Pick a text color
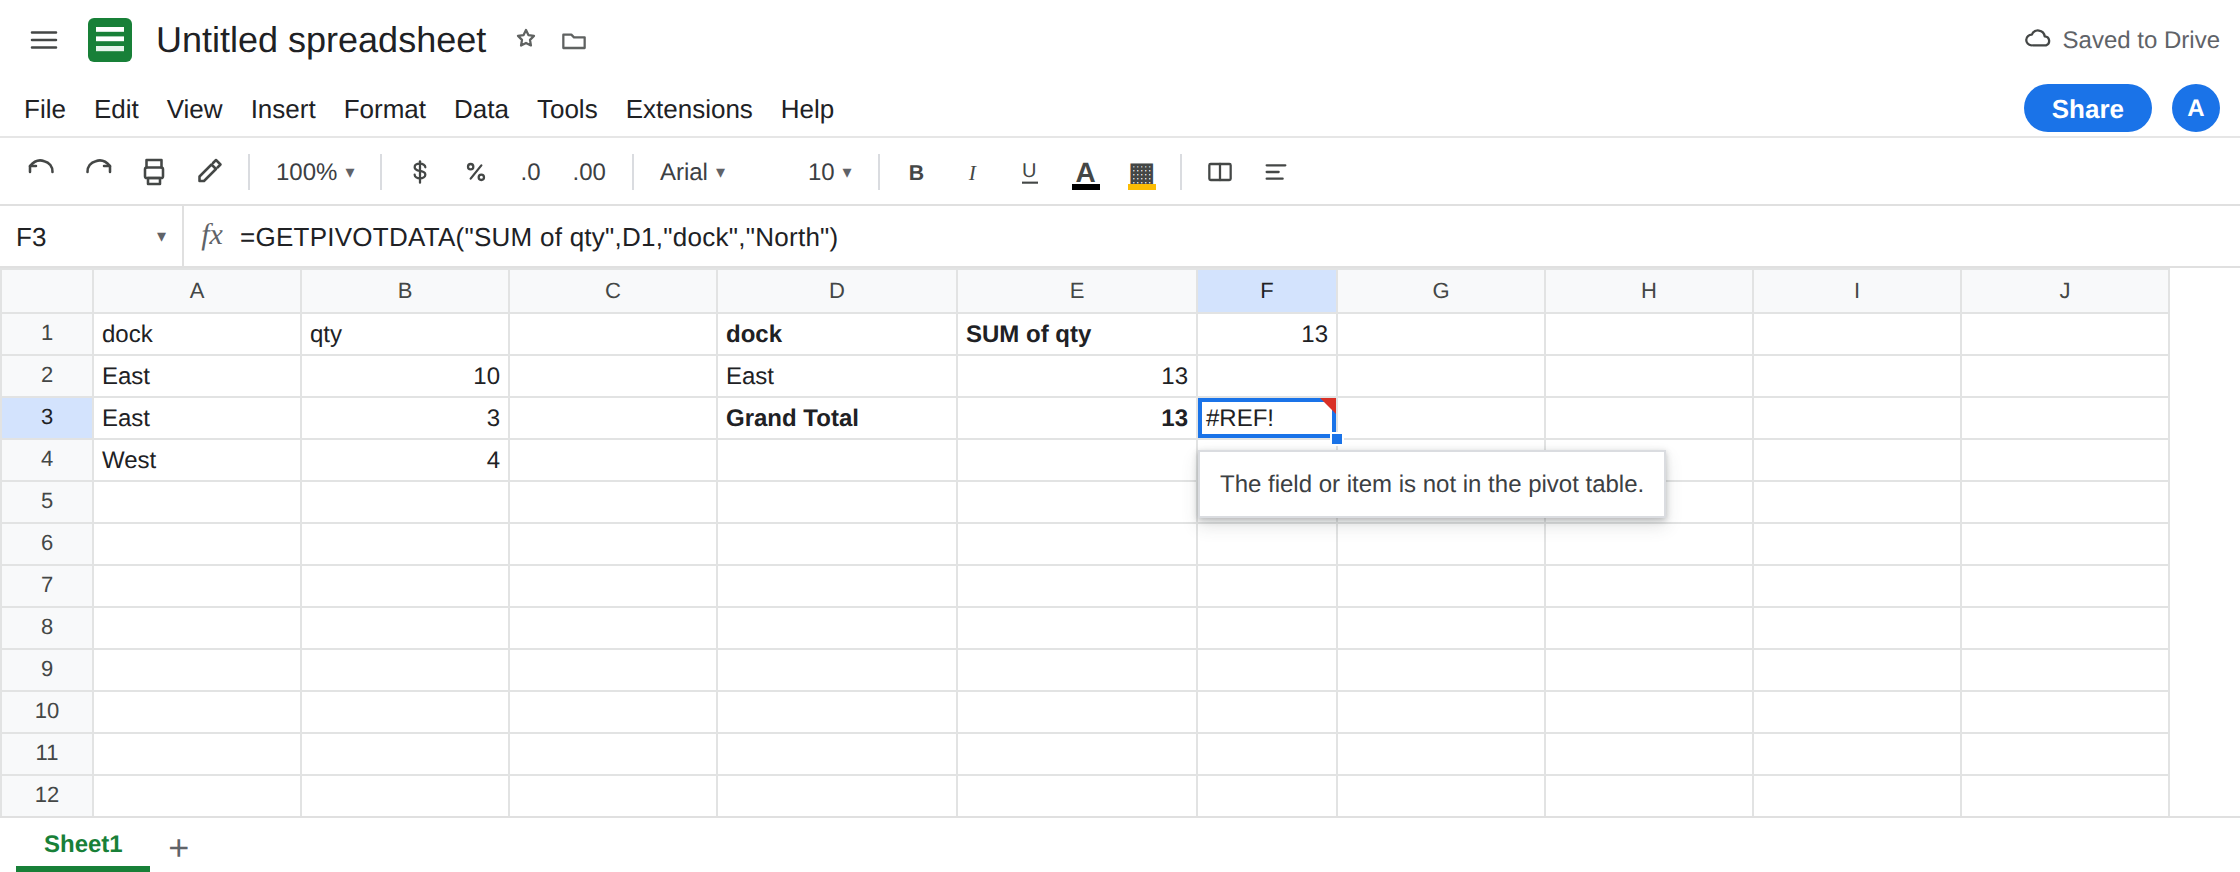The height and width of the screenshot is (872, 2240). tap(1086, 174)
